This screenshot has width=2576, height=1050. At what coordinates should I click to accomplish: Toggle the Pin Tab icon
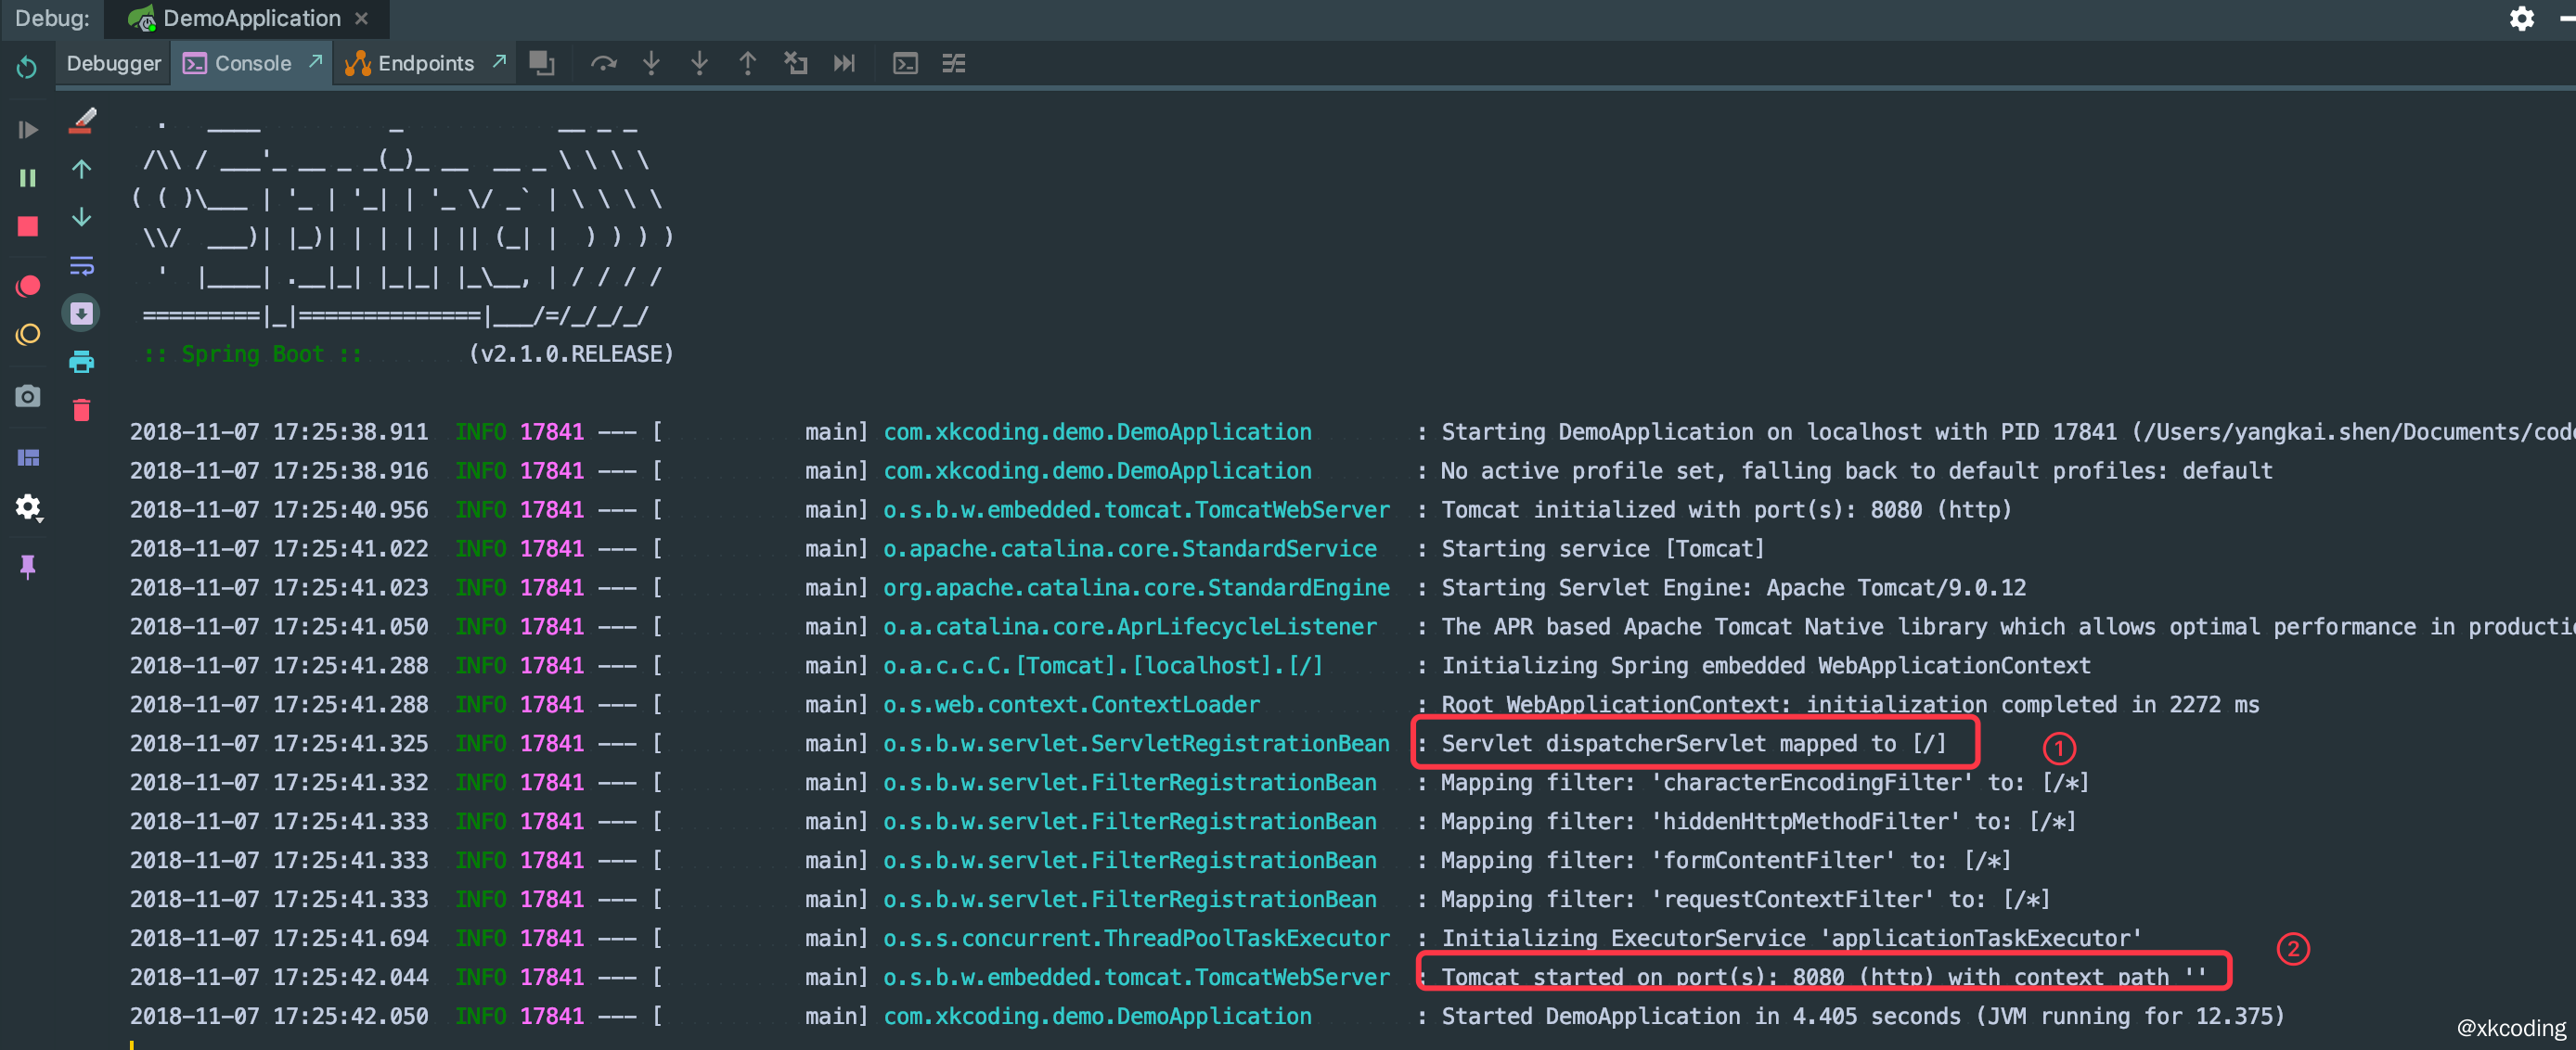click(x=27, y=567)
